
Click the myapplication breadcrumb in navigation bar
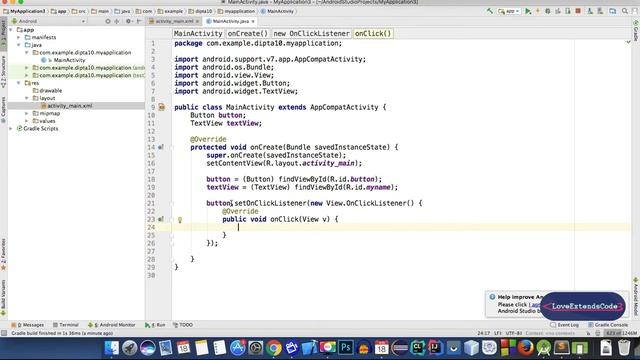click(x=236, y=11)
